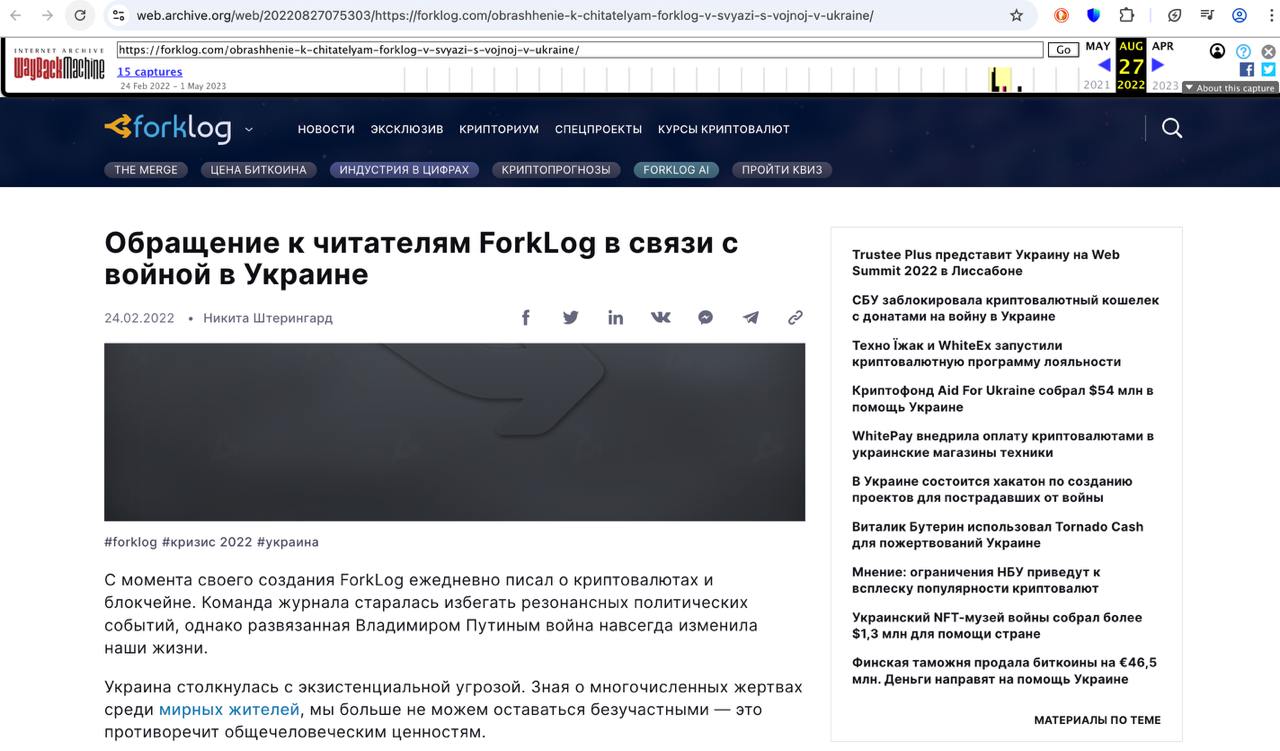Open Финская таможня биткоины article
This screenshot has height=751, width=1280.
(1004, 670)
